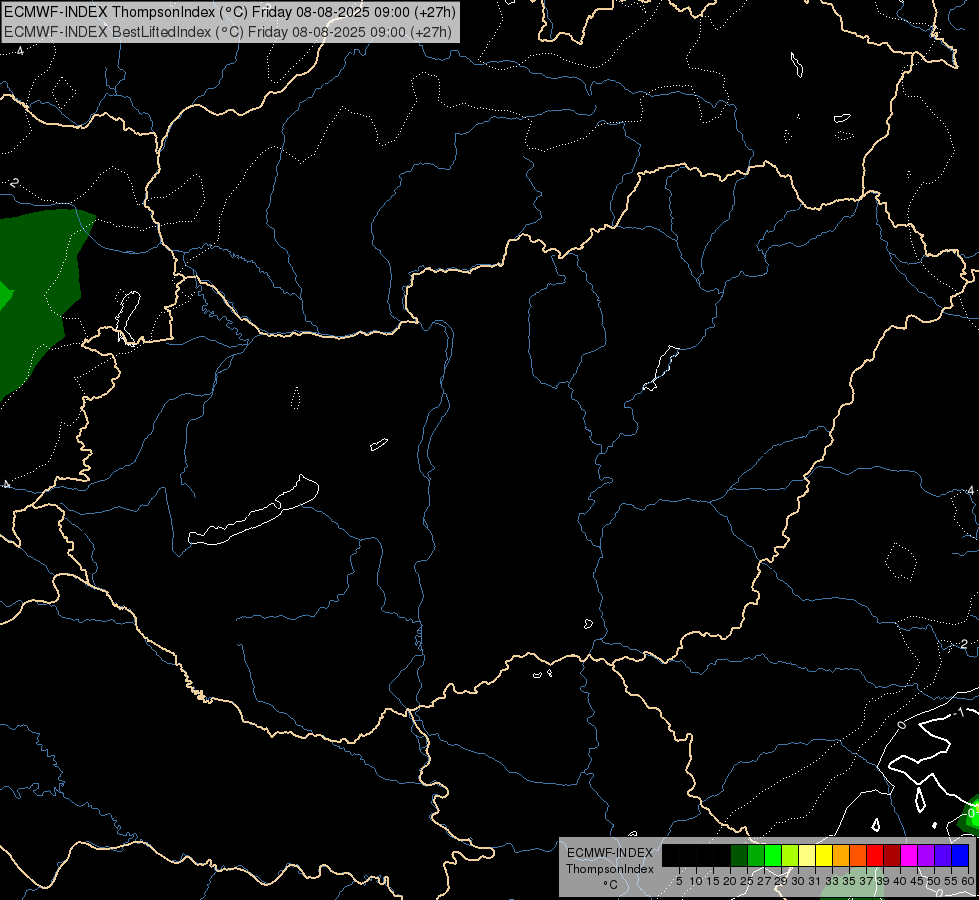Click the ThompsonIndex label in the legend
This screenshot has height=900, width=979.
click(x=609, y=869)
